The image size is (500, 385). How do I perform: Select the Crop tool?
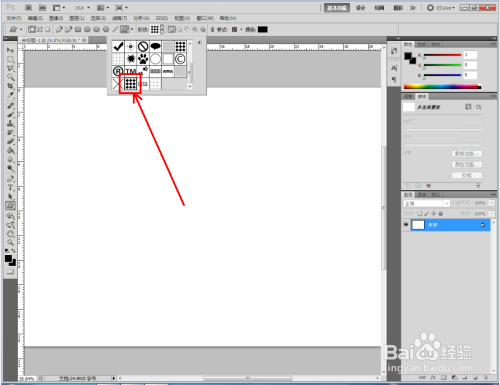click(10, 86)
